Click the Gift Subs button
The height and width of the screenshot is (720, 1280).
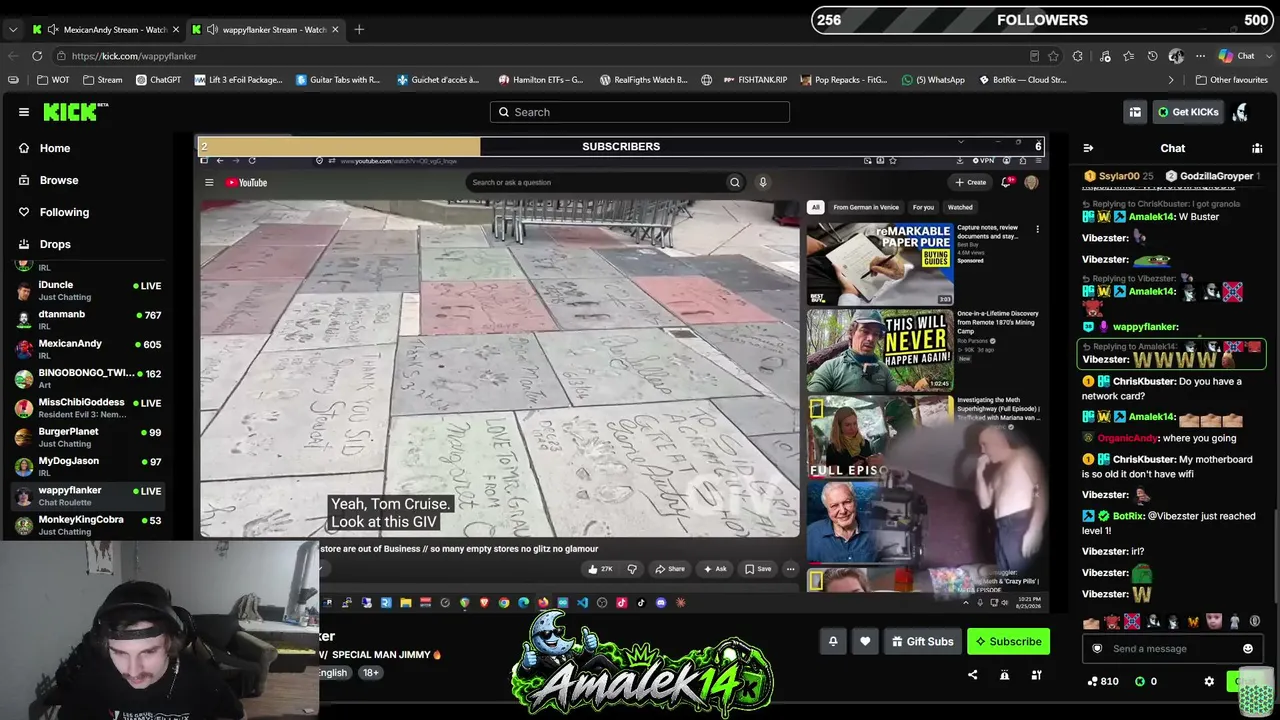(x=922, y=641)
